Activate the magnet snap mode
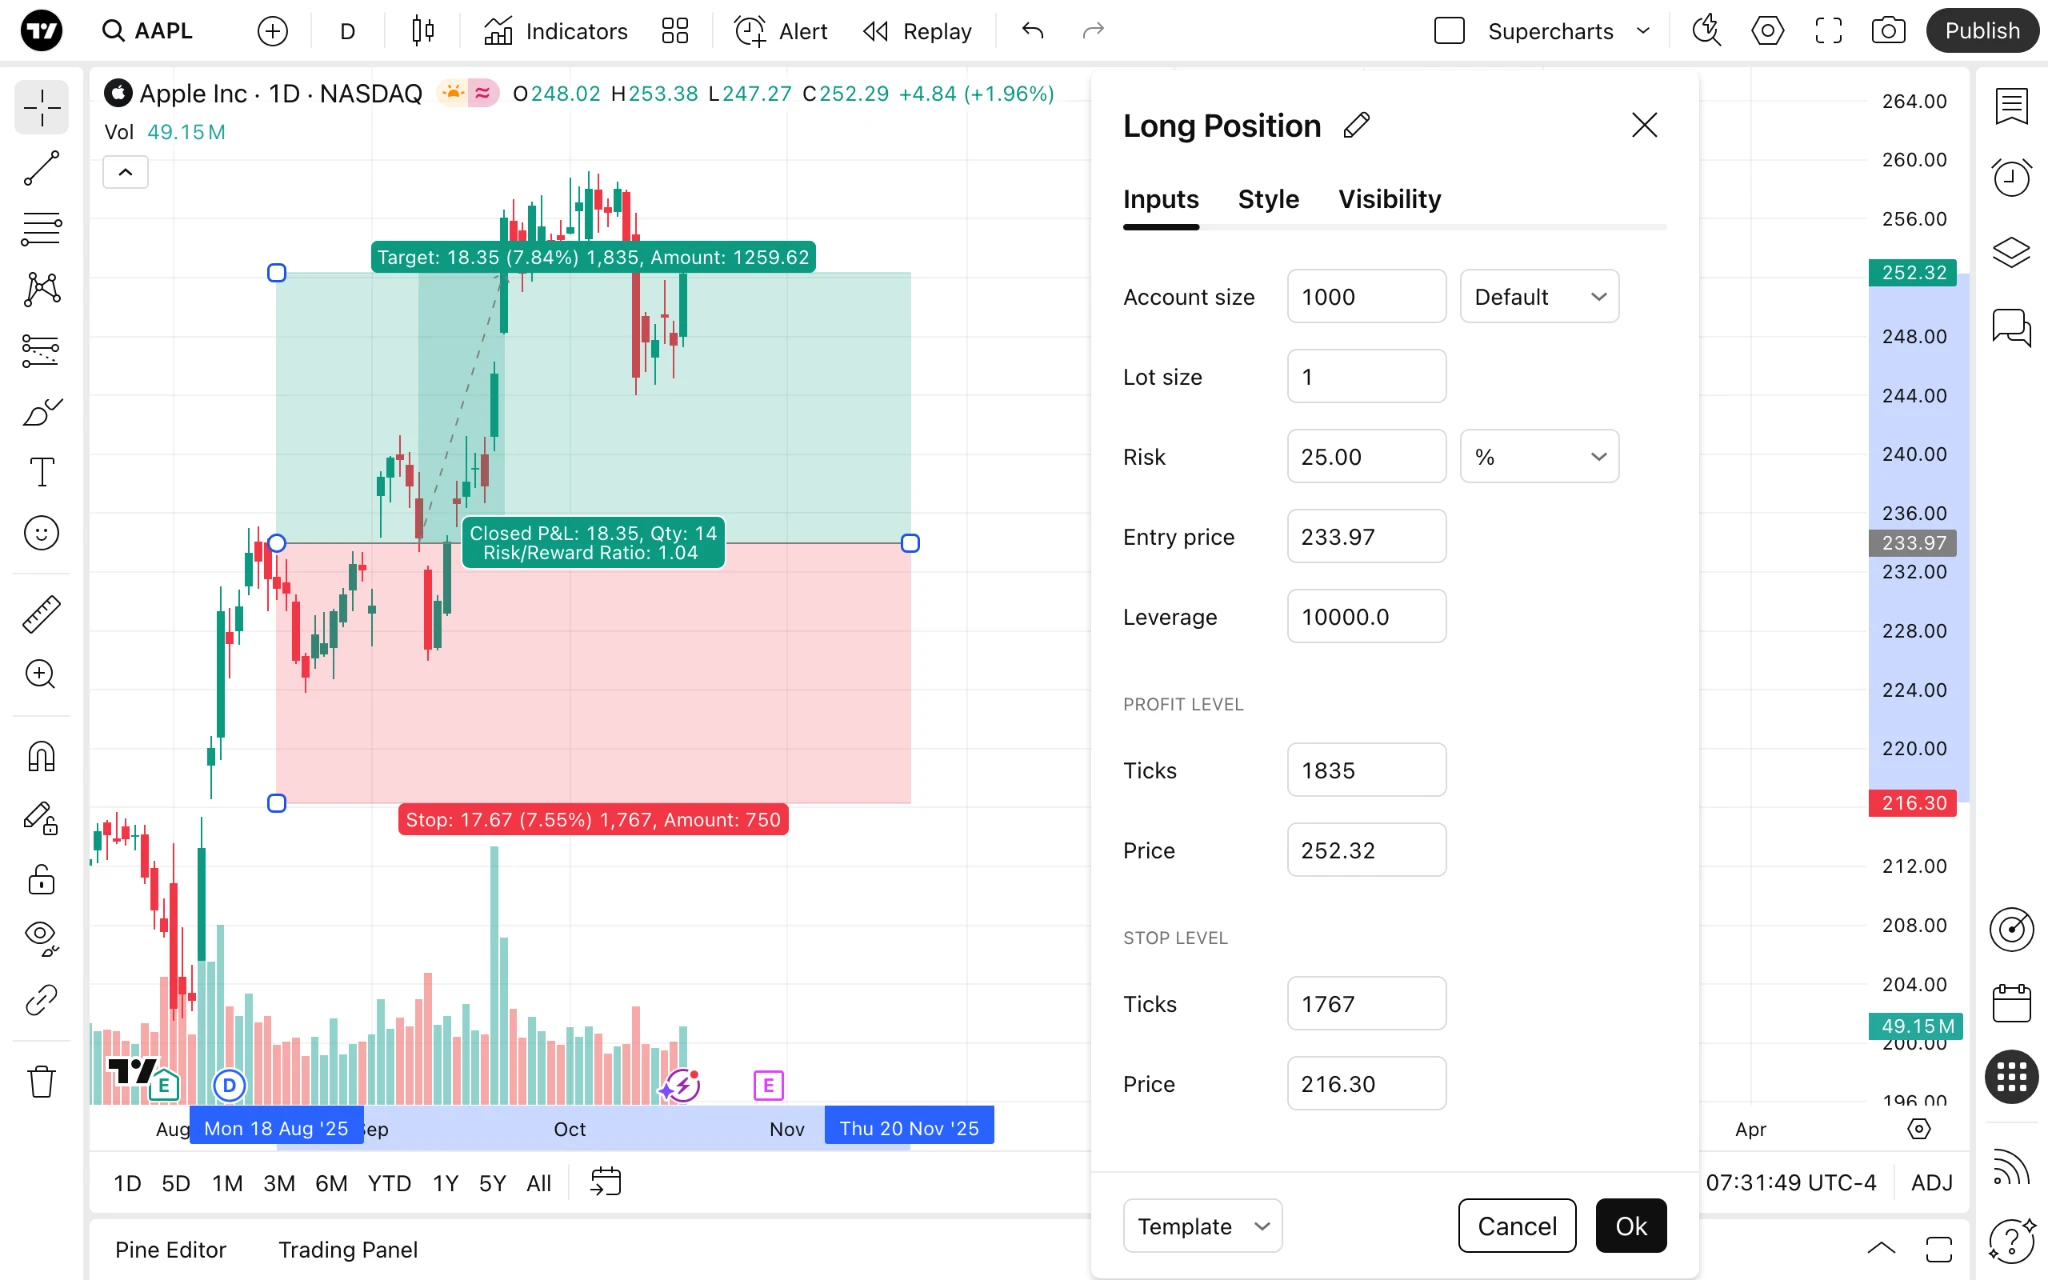This screenshot has width=2048, height=1280. click(x=41, y=757)
